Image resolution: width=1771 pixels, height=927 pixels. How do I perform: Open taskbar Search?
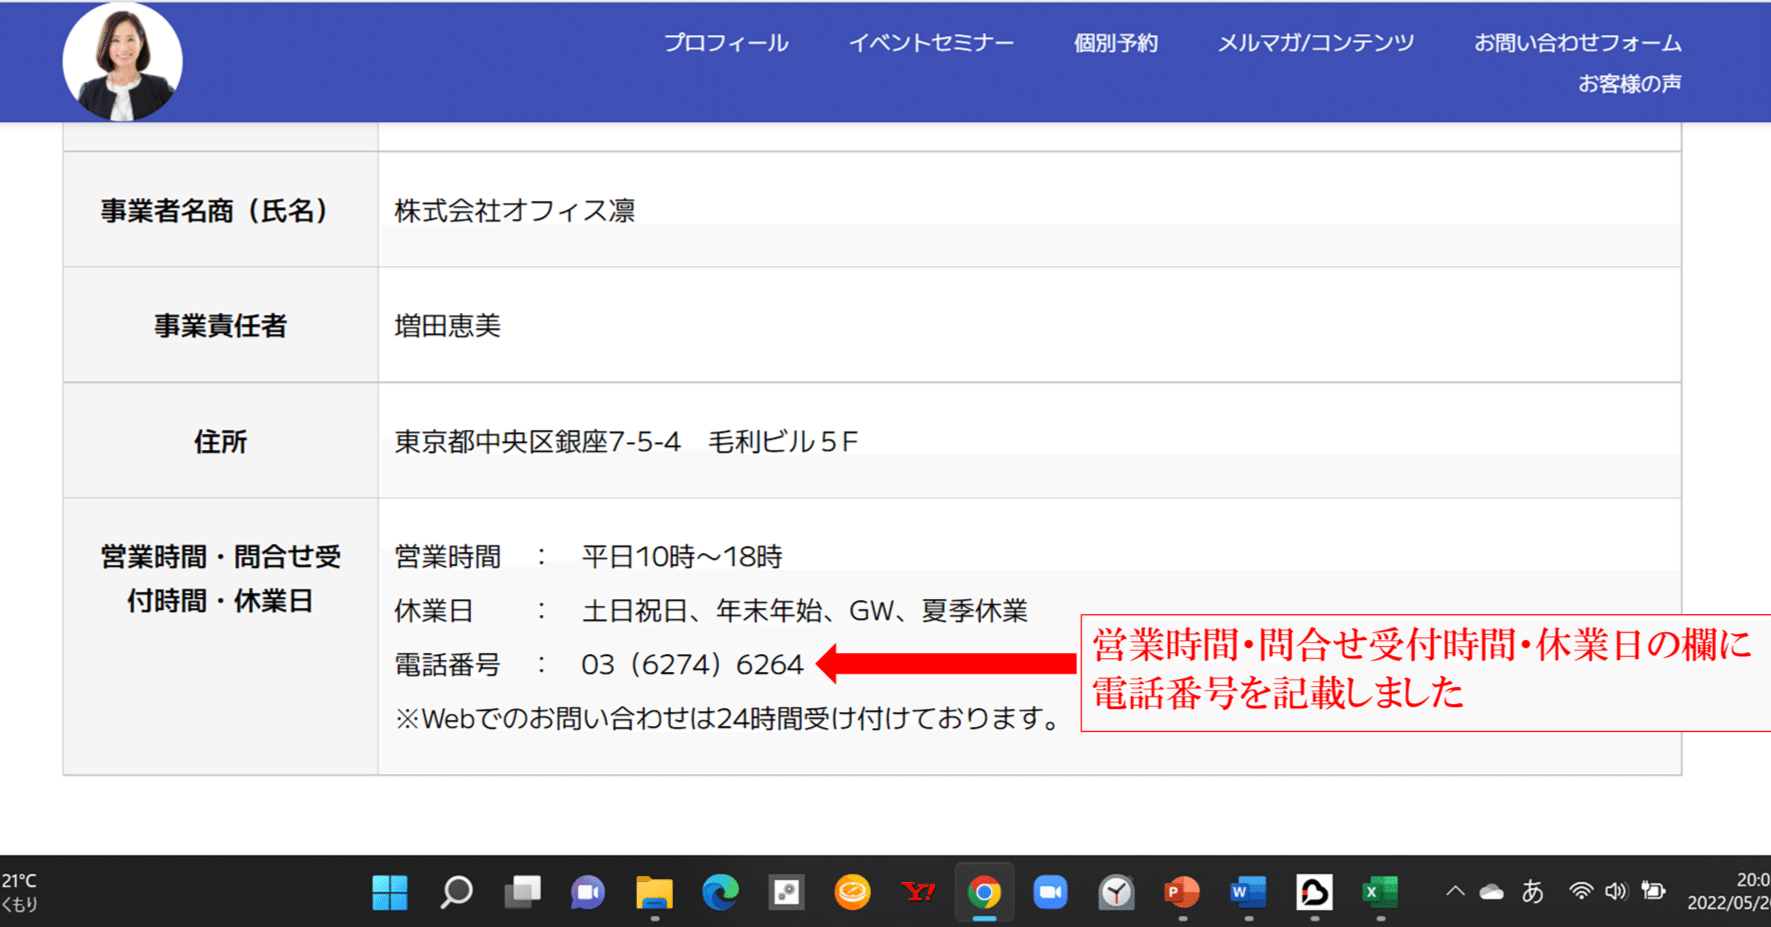point(456,892)
